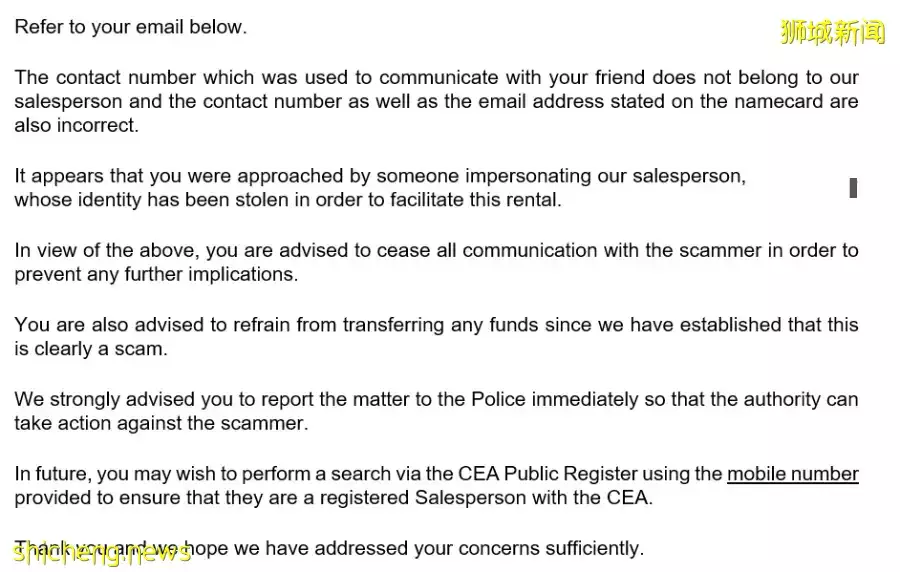Click the "Refer to your email below." line
This screenshot has width=900, height=572.
click(130, 28)
